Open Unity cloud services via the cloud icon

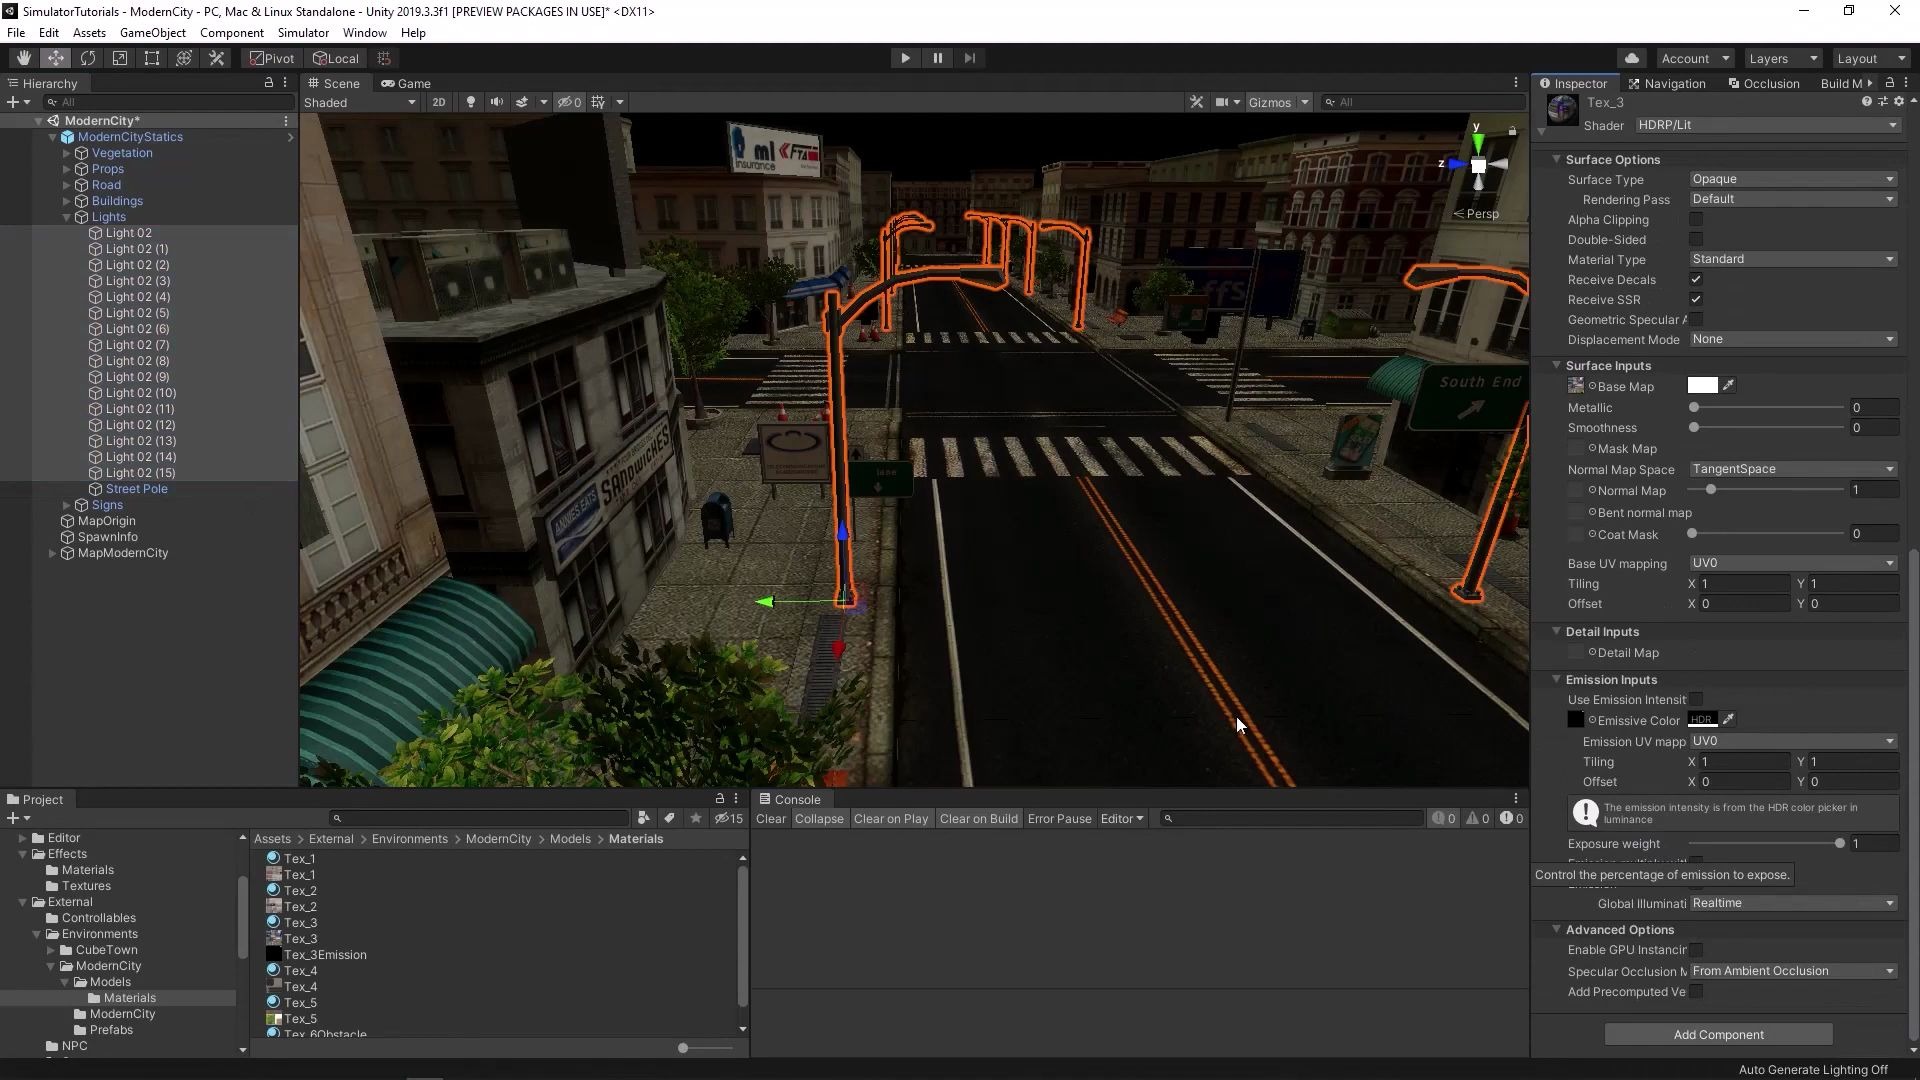(1632, 58)
